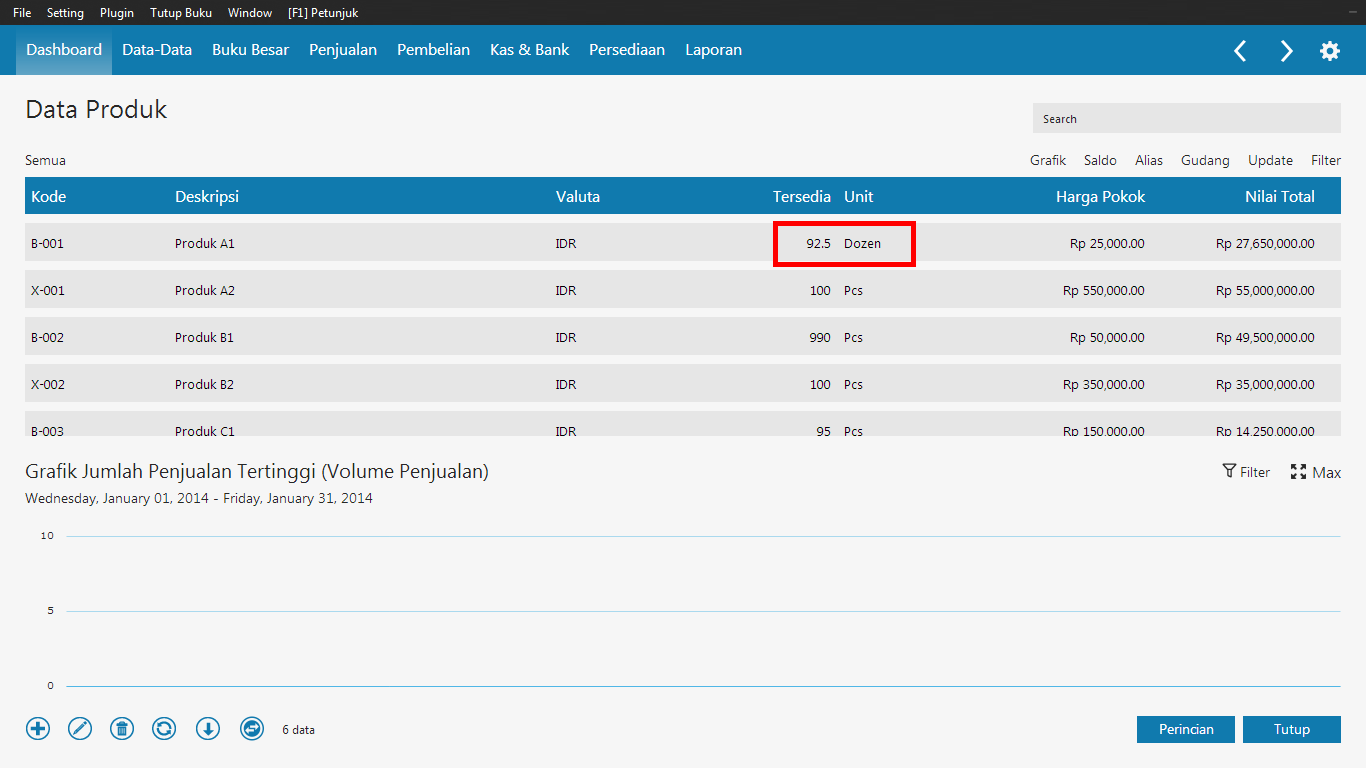
Task: Open the Plugin menu
Action: (x=117, y=13)
